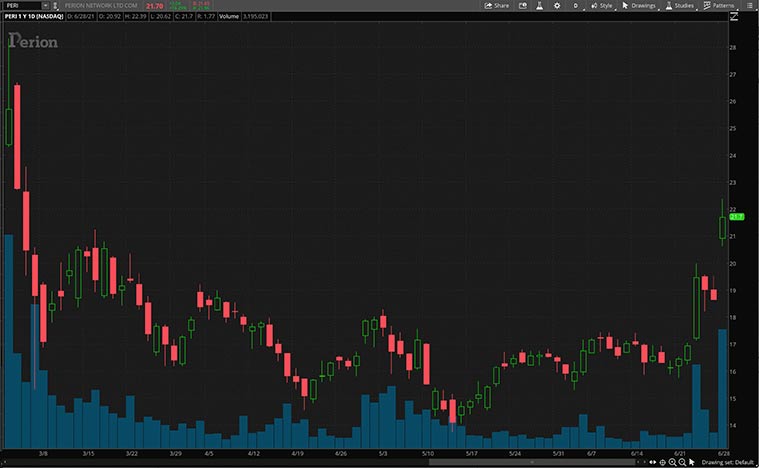Click the PERI symbol input field
The width and height of the screenshot is (759, 468).
(20, 6)
